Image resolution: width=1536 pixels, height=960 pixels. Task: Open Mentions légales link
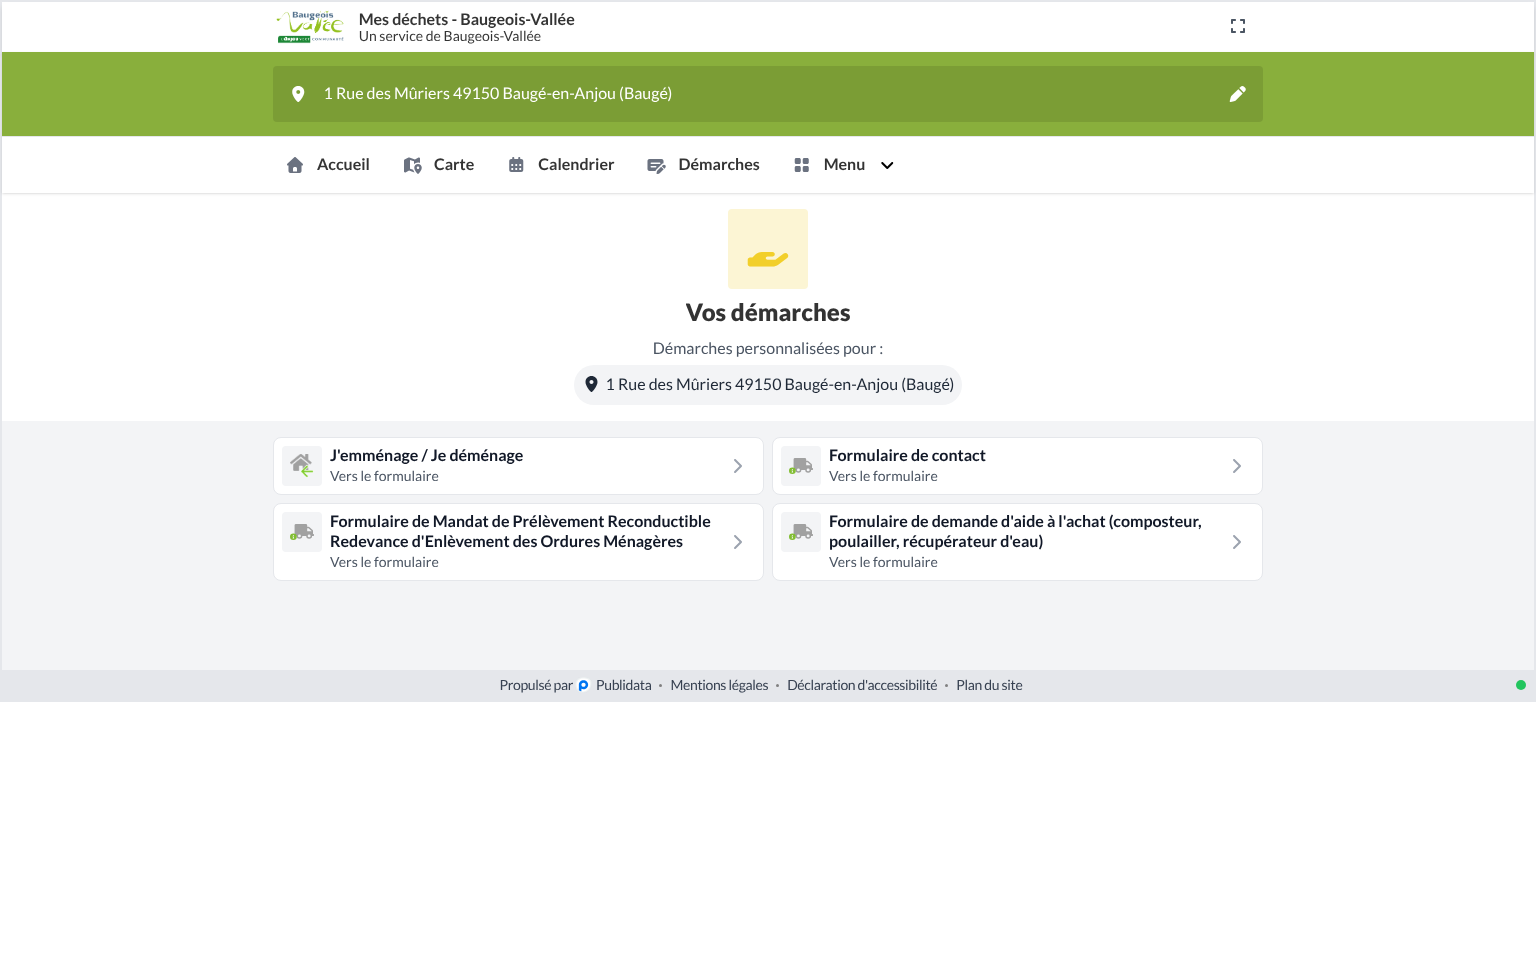coord(719,686)
